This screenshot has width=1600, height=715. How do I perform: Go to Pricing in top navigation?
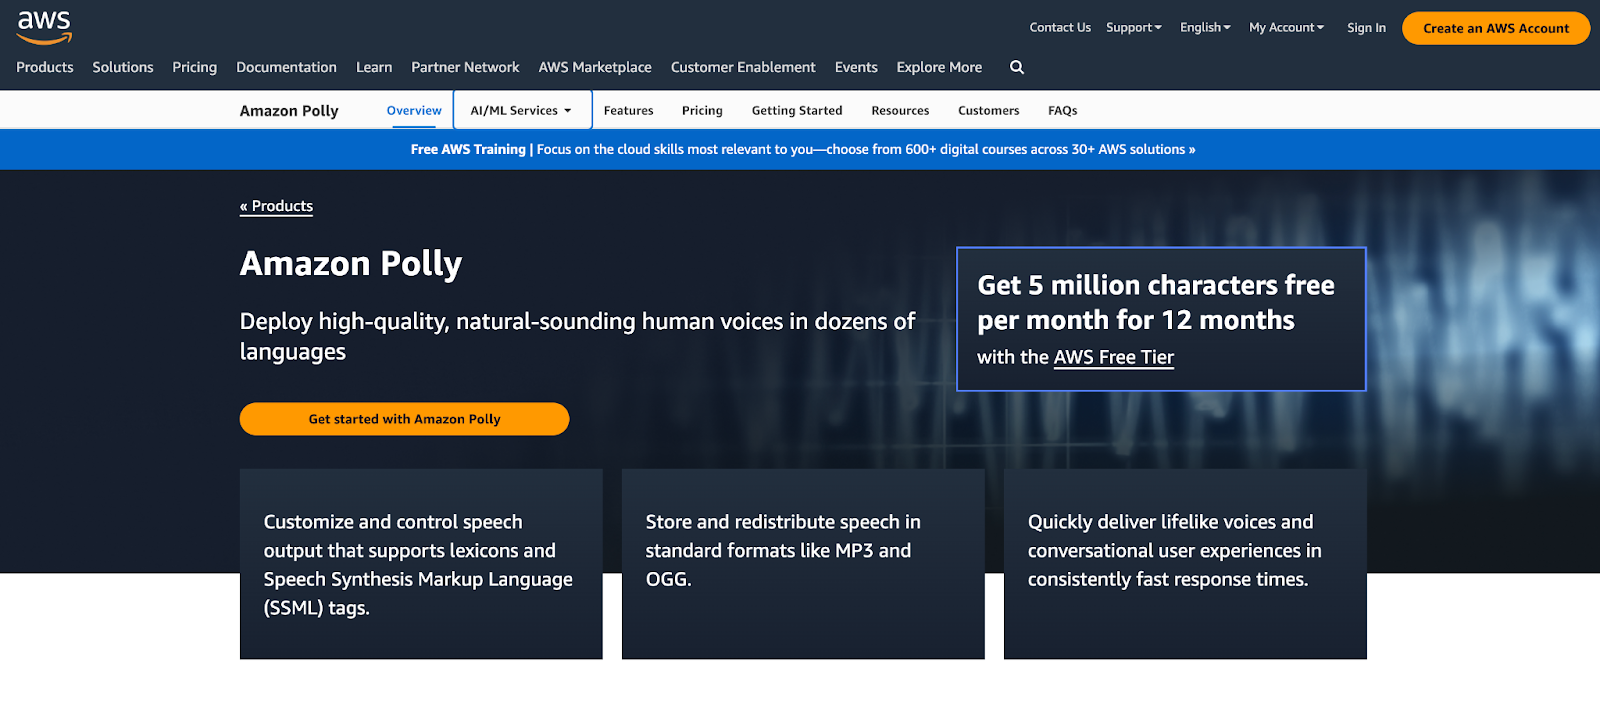(x=194, y=67)
